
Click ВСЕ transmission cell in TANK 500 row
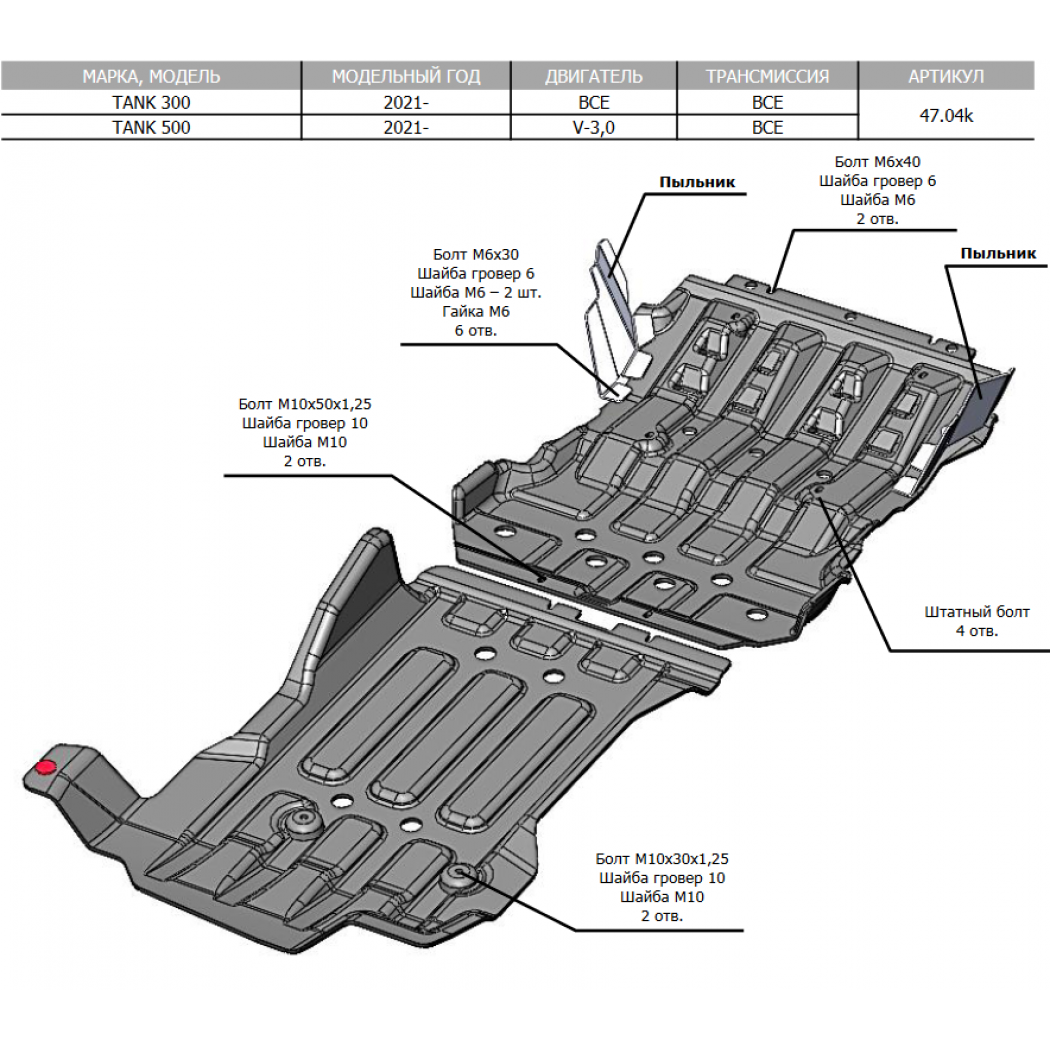pos(767,127)
